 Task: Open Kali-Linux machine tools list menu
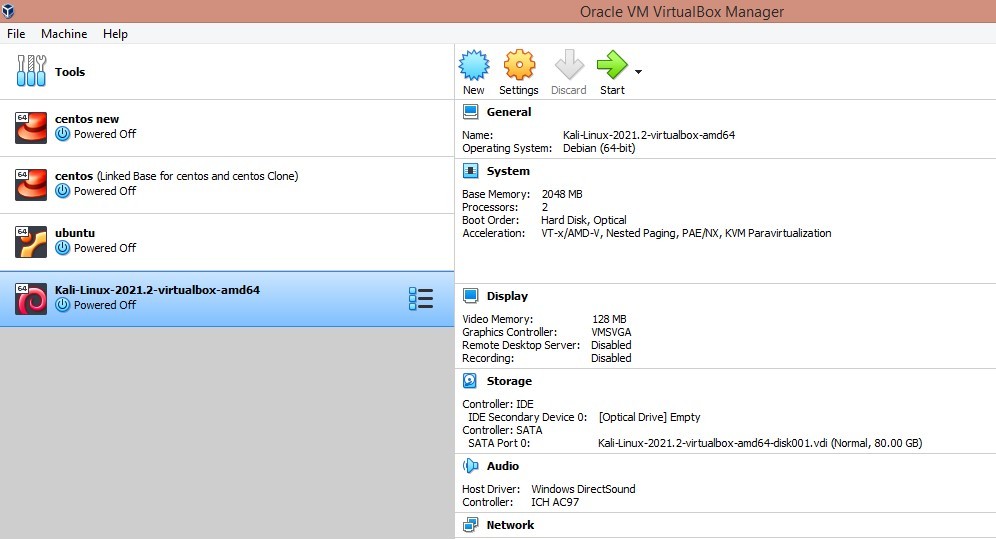421,298
